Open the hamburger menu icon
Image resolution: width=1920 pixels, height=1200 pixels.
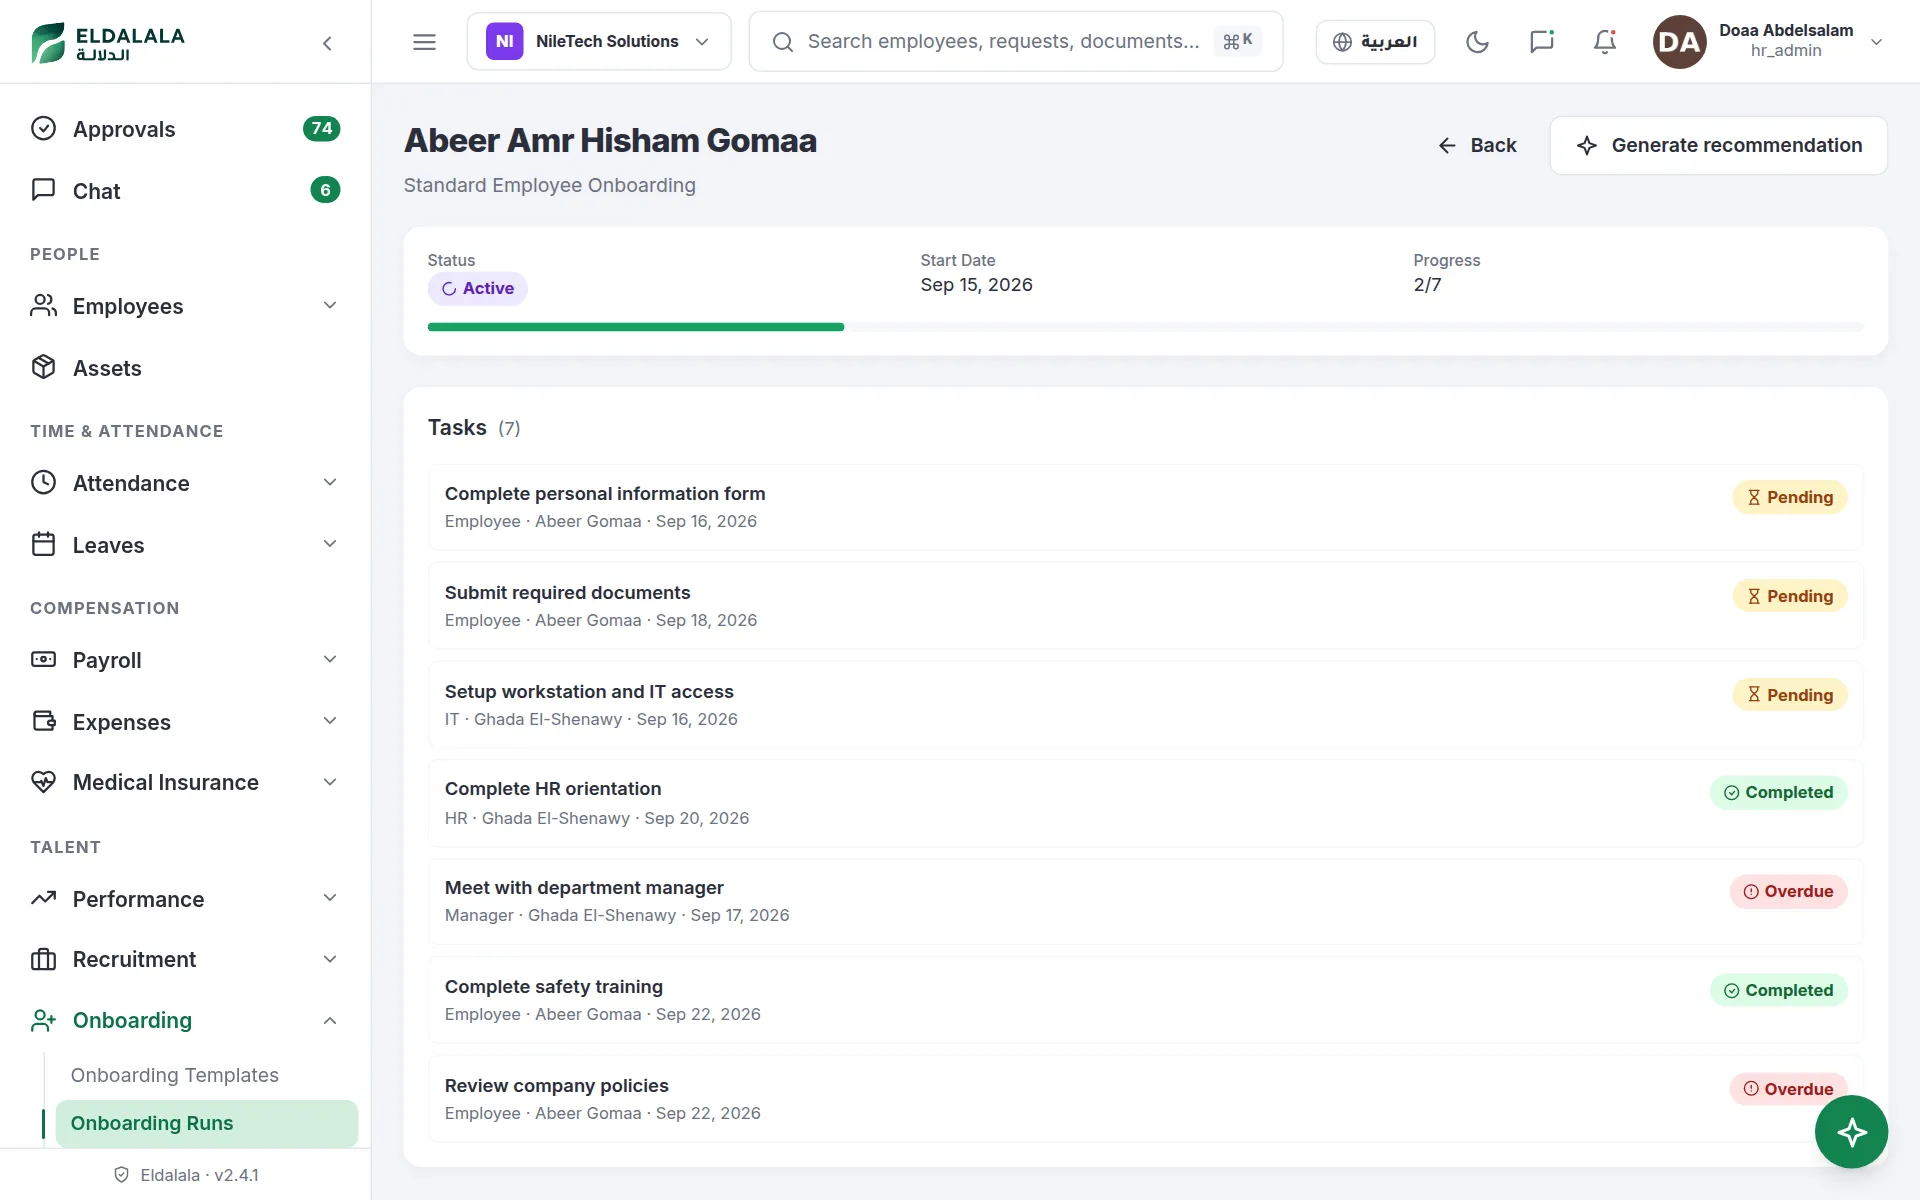[424, 42]
